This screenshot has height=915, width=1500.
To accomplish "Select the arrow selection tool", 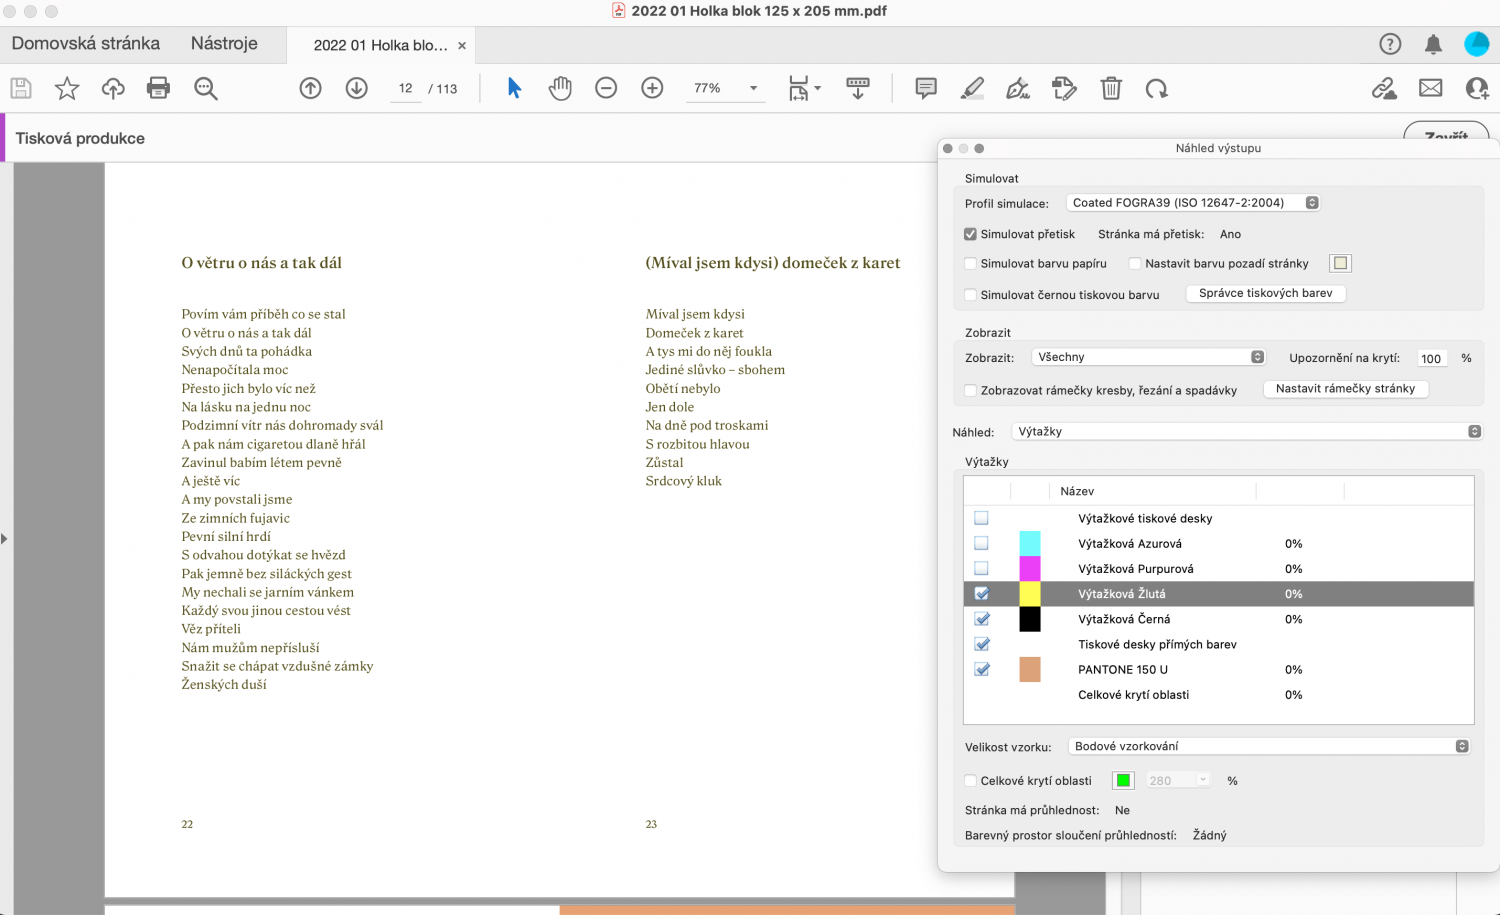I will coord(513,88).
